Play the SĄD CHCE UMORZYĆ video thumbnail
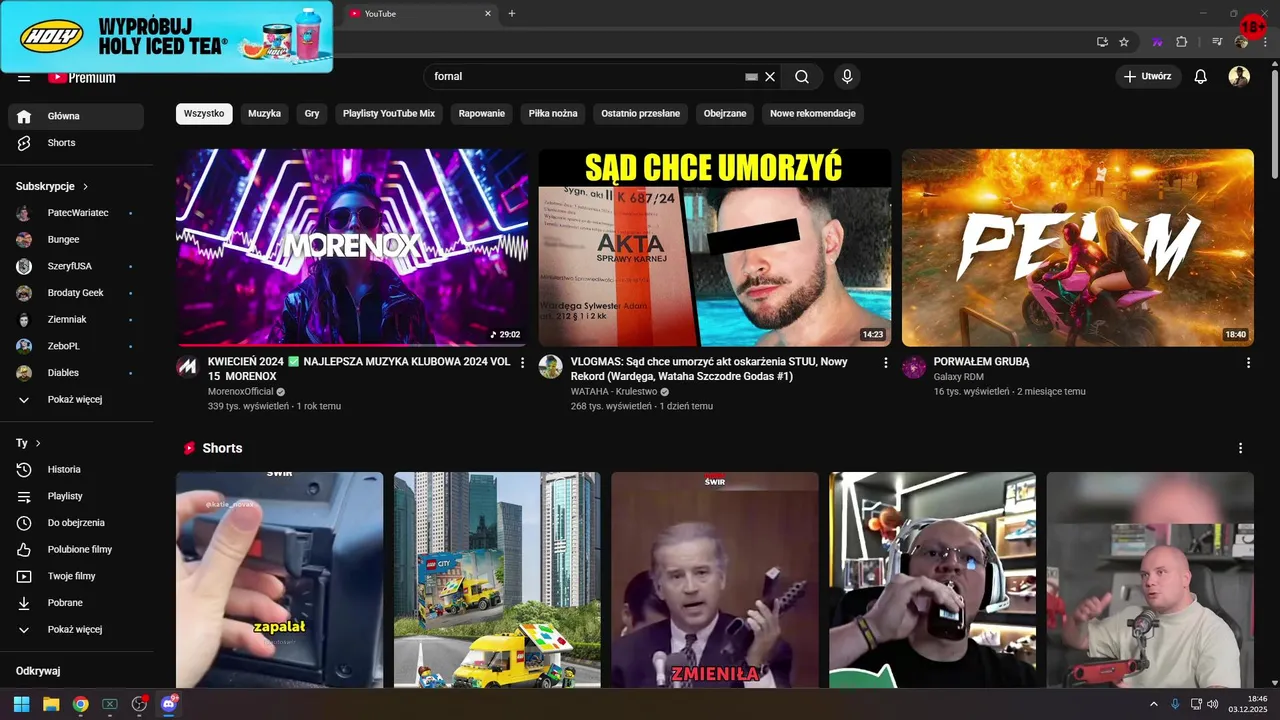The width and height of the screenshot is (1280, 720). pos(715,247)
